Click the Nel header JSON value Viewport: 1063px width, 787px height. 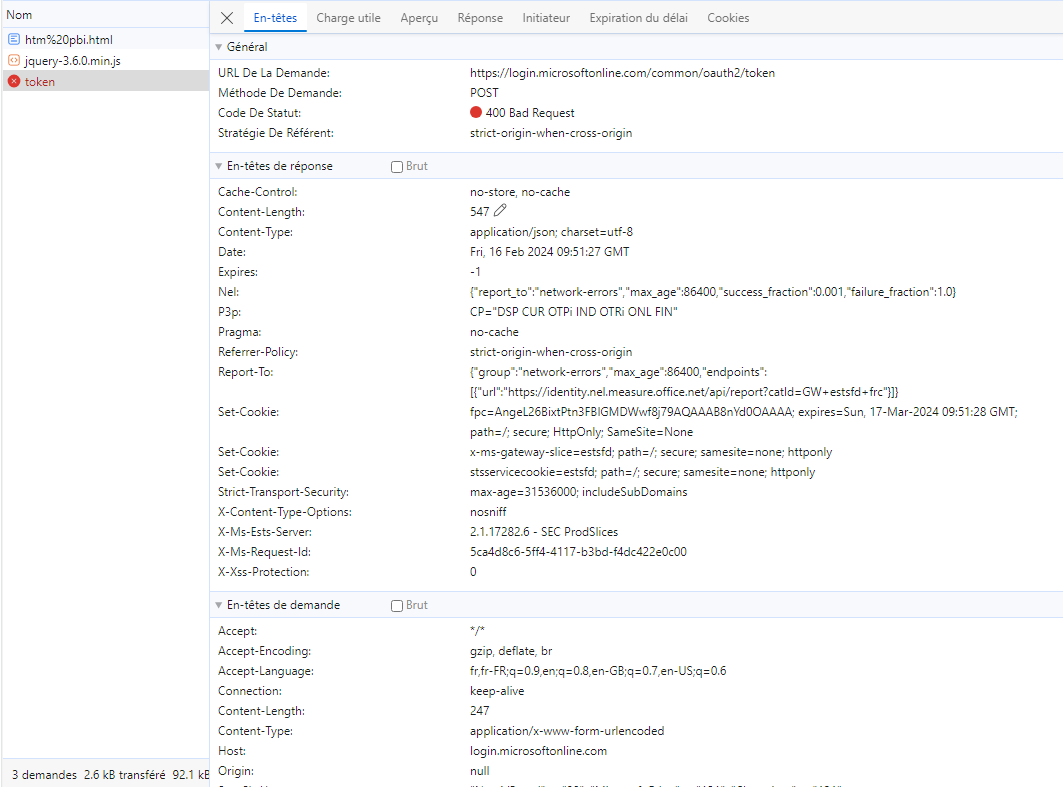point(713,292)
